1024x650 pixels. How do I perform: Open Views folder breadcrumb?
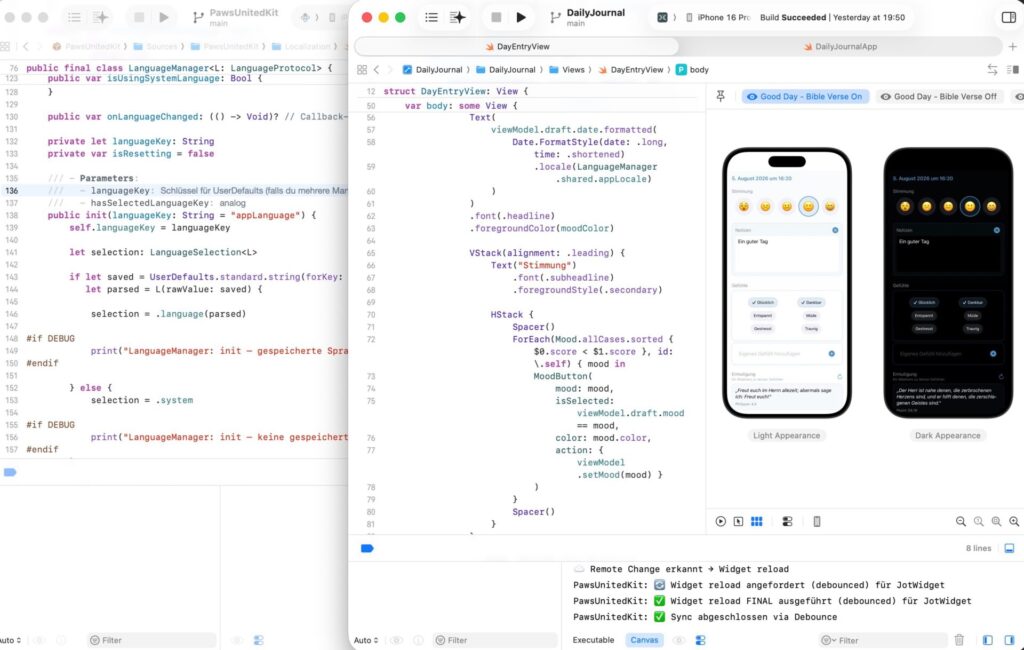tap(567, 70)
